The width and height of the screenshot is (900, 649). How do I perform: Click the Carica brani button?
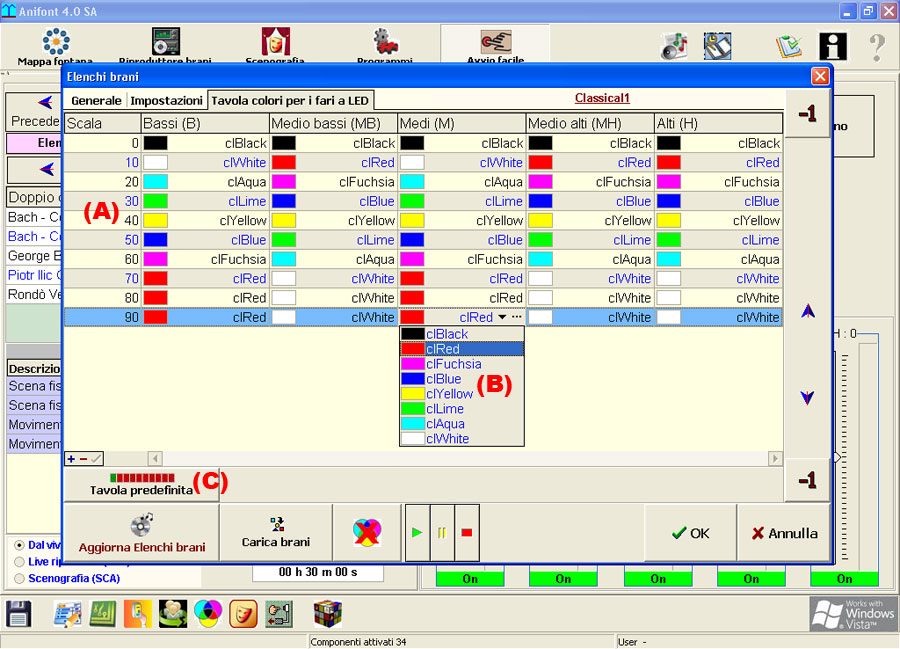click(276, 533)
